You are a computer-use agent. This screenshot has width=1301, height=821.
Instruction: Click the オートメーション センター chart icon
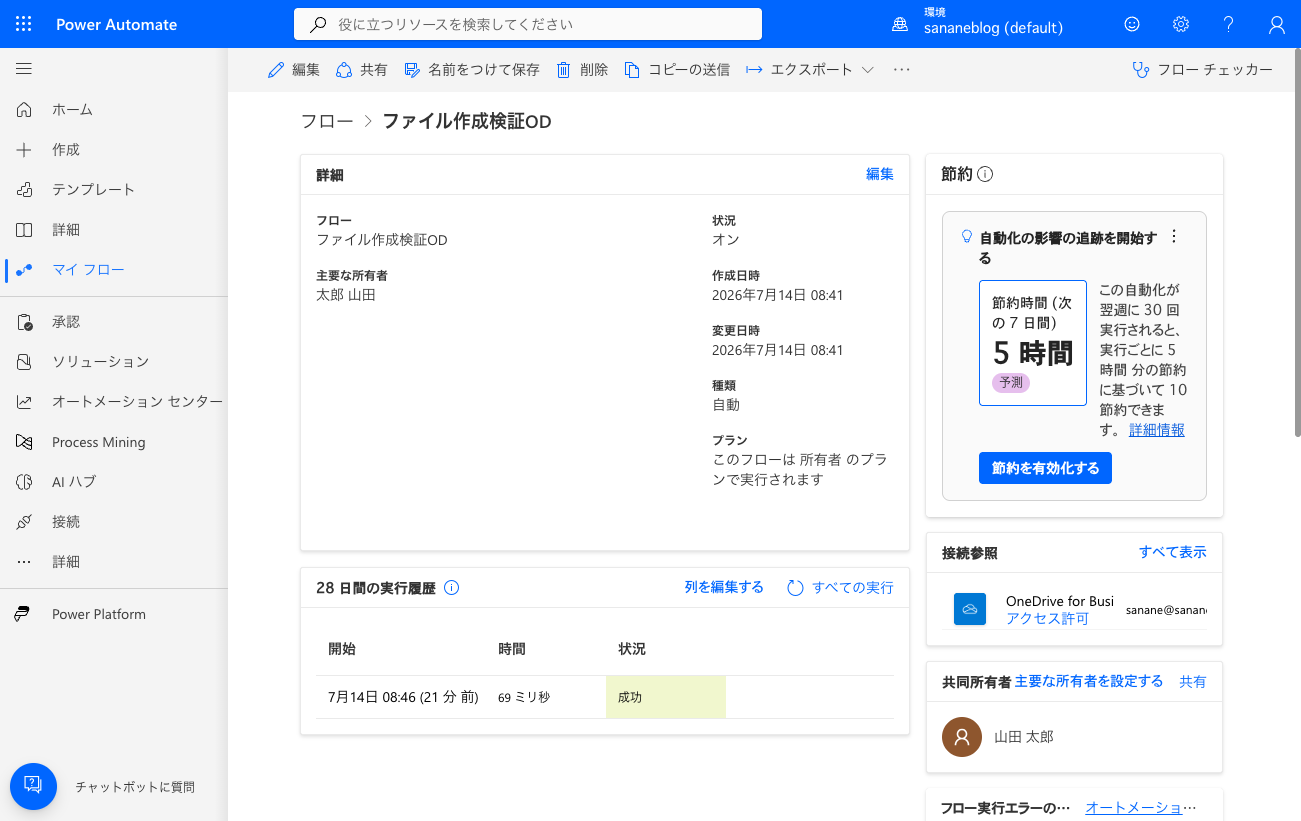point(24,401)
